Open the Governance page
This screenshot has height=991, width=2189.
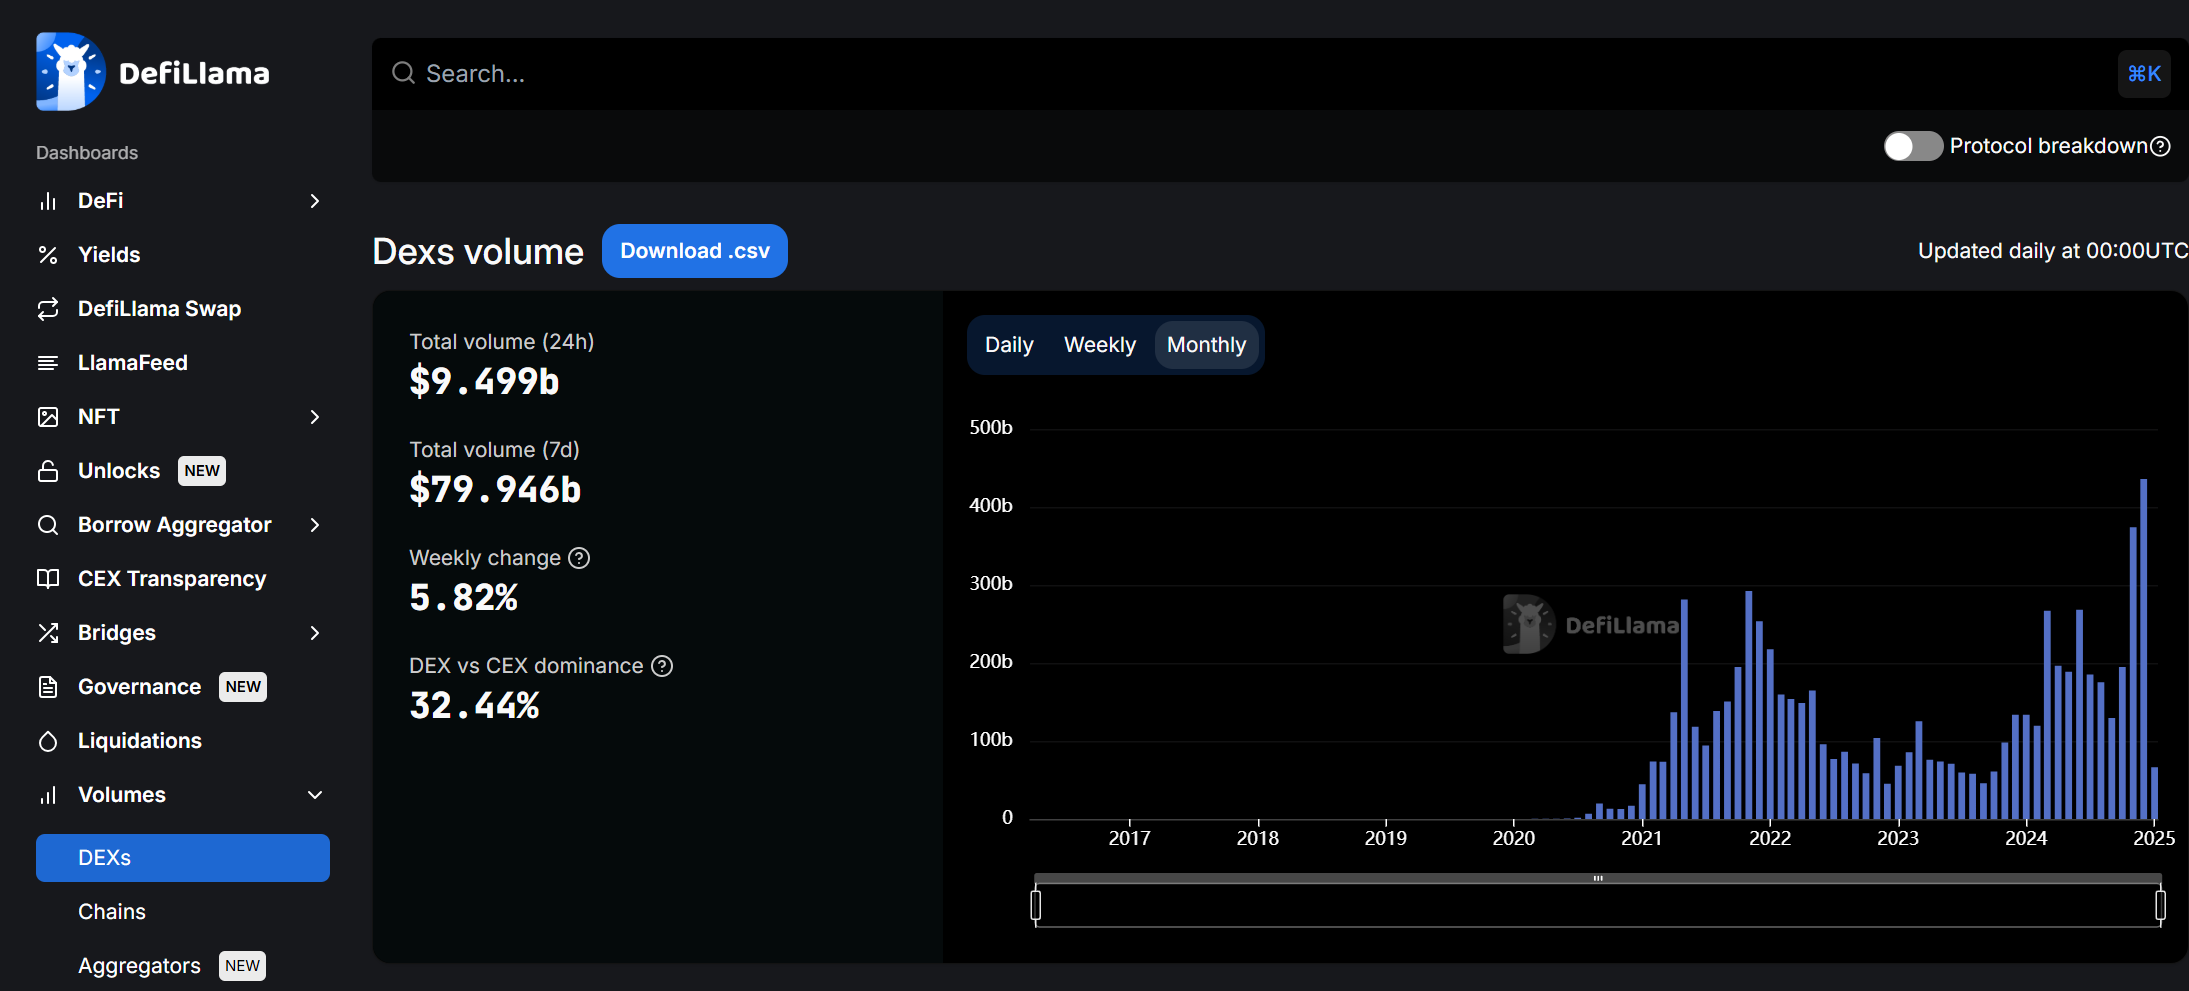click(140, 687)
